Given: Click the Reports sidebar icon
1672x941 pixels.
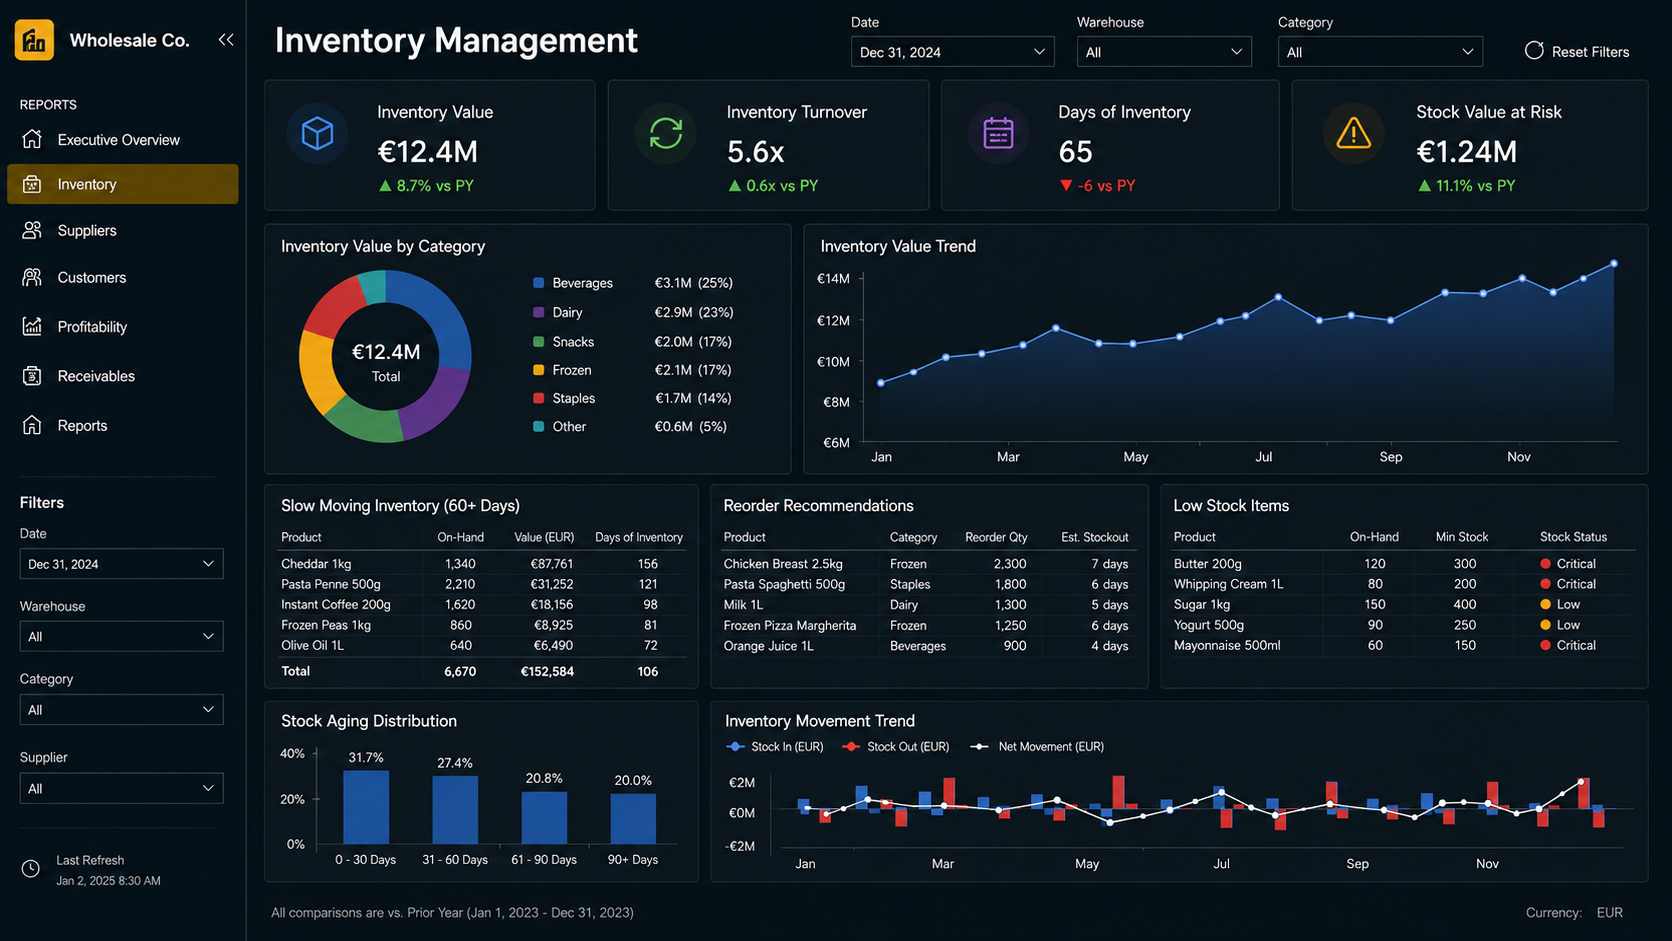Looking at the screenshot, I should point(32,425).
